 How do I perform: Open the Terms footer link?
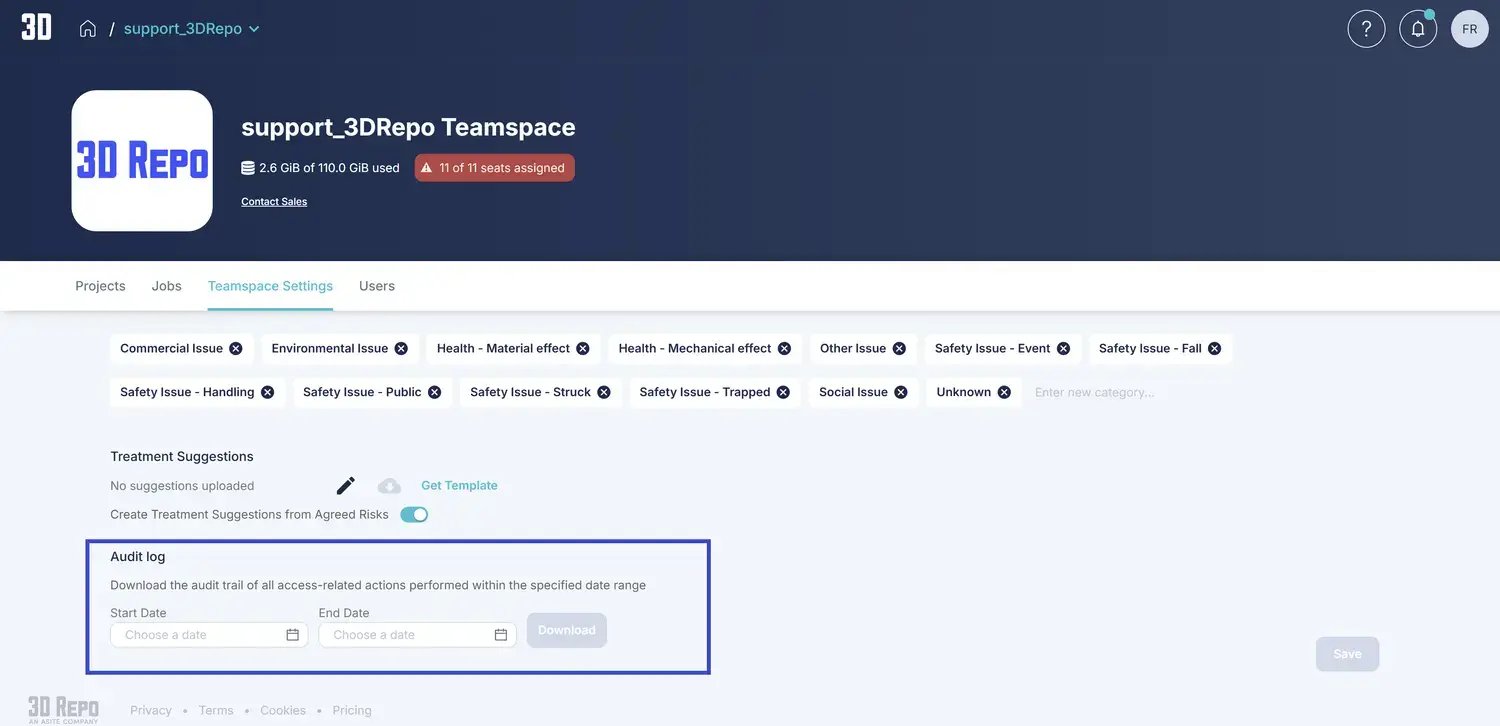coord(216,711)
